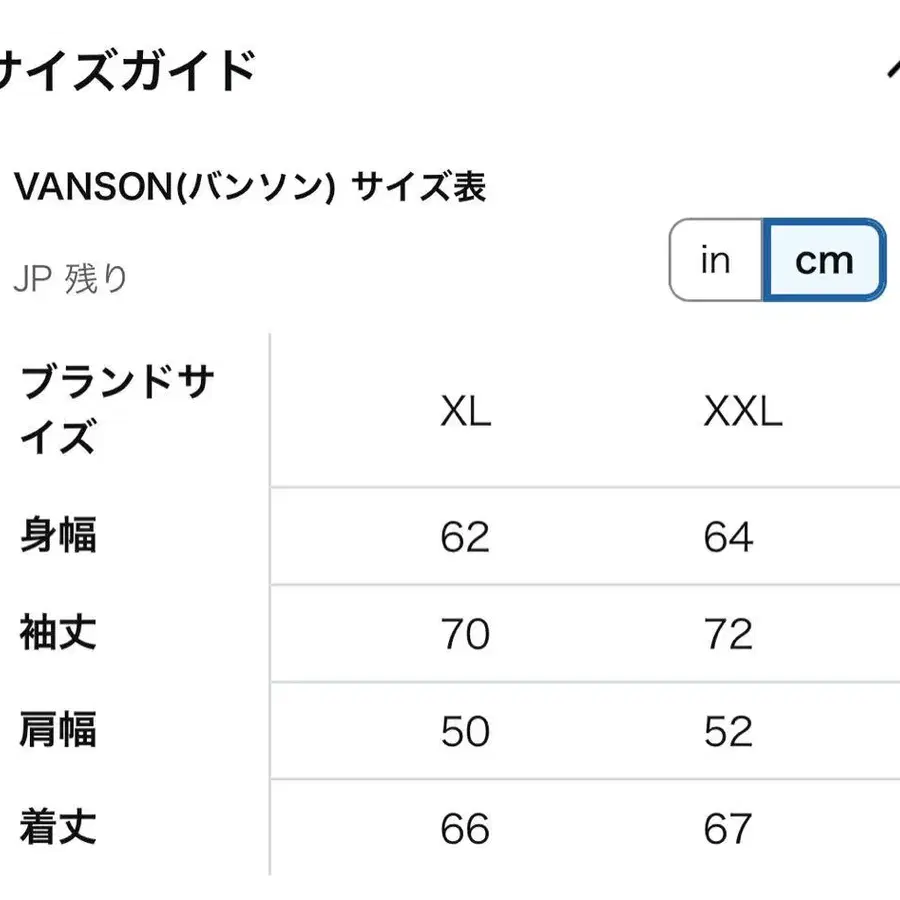Image resolution: width=900 pixels, height=900 pixels.
Task: Click the 袖丈 row label
Action: click(58, 633)
